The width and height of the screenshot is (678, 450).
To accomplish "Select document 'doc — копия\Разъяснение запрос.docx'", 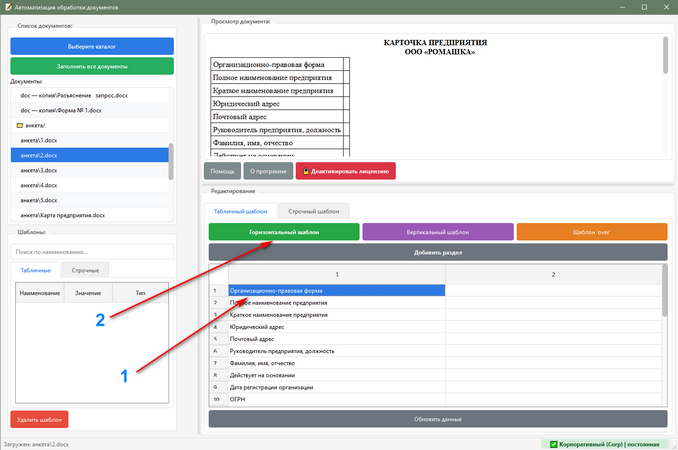I will click(90, 95).
